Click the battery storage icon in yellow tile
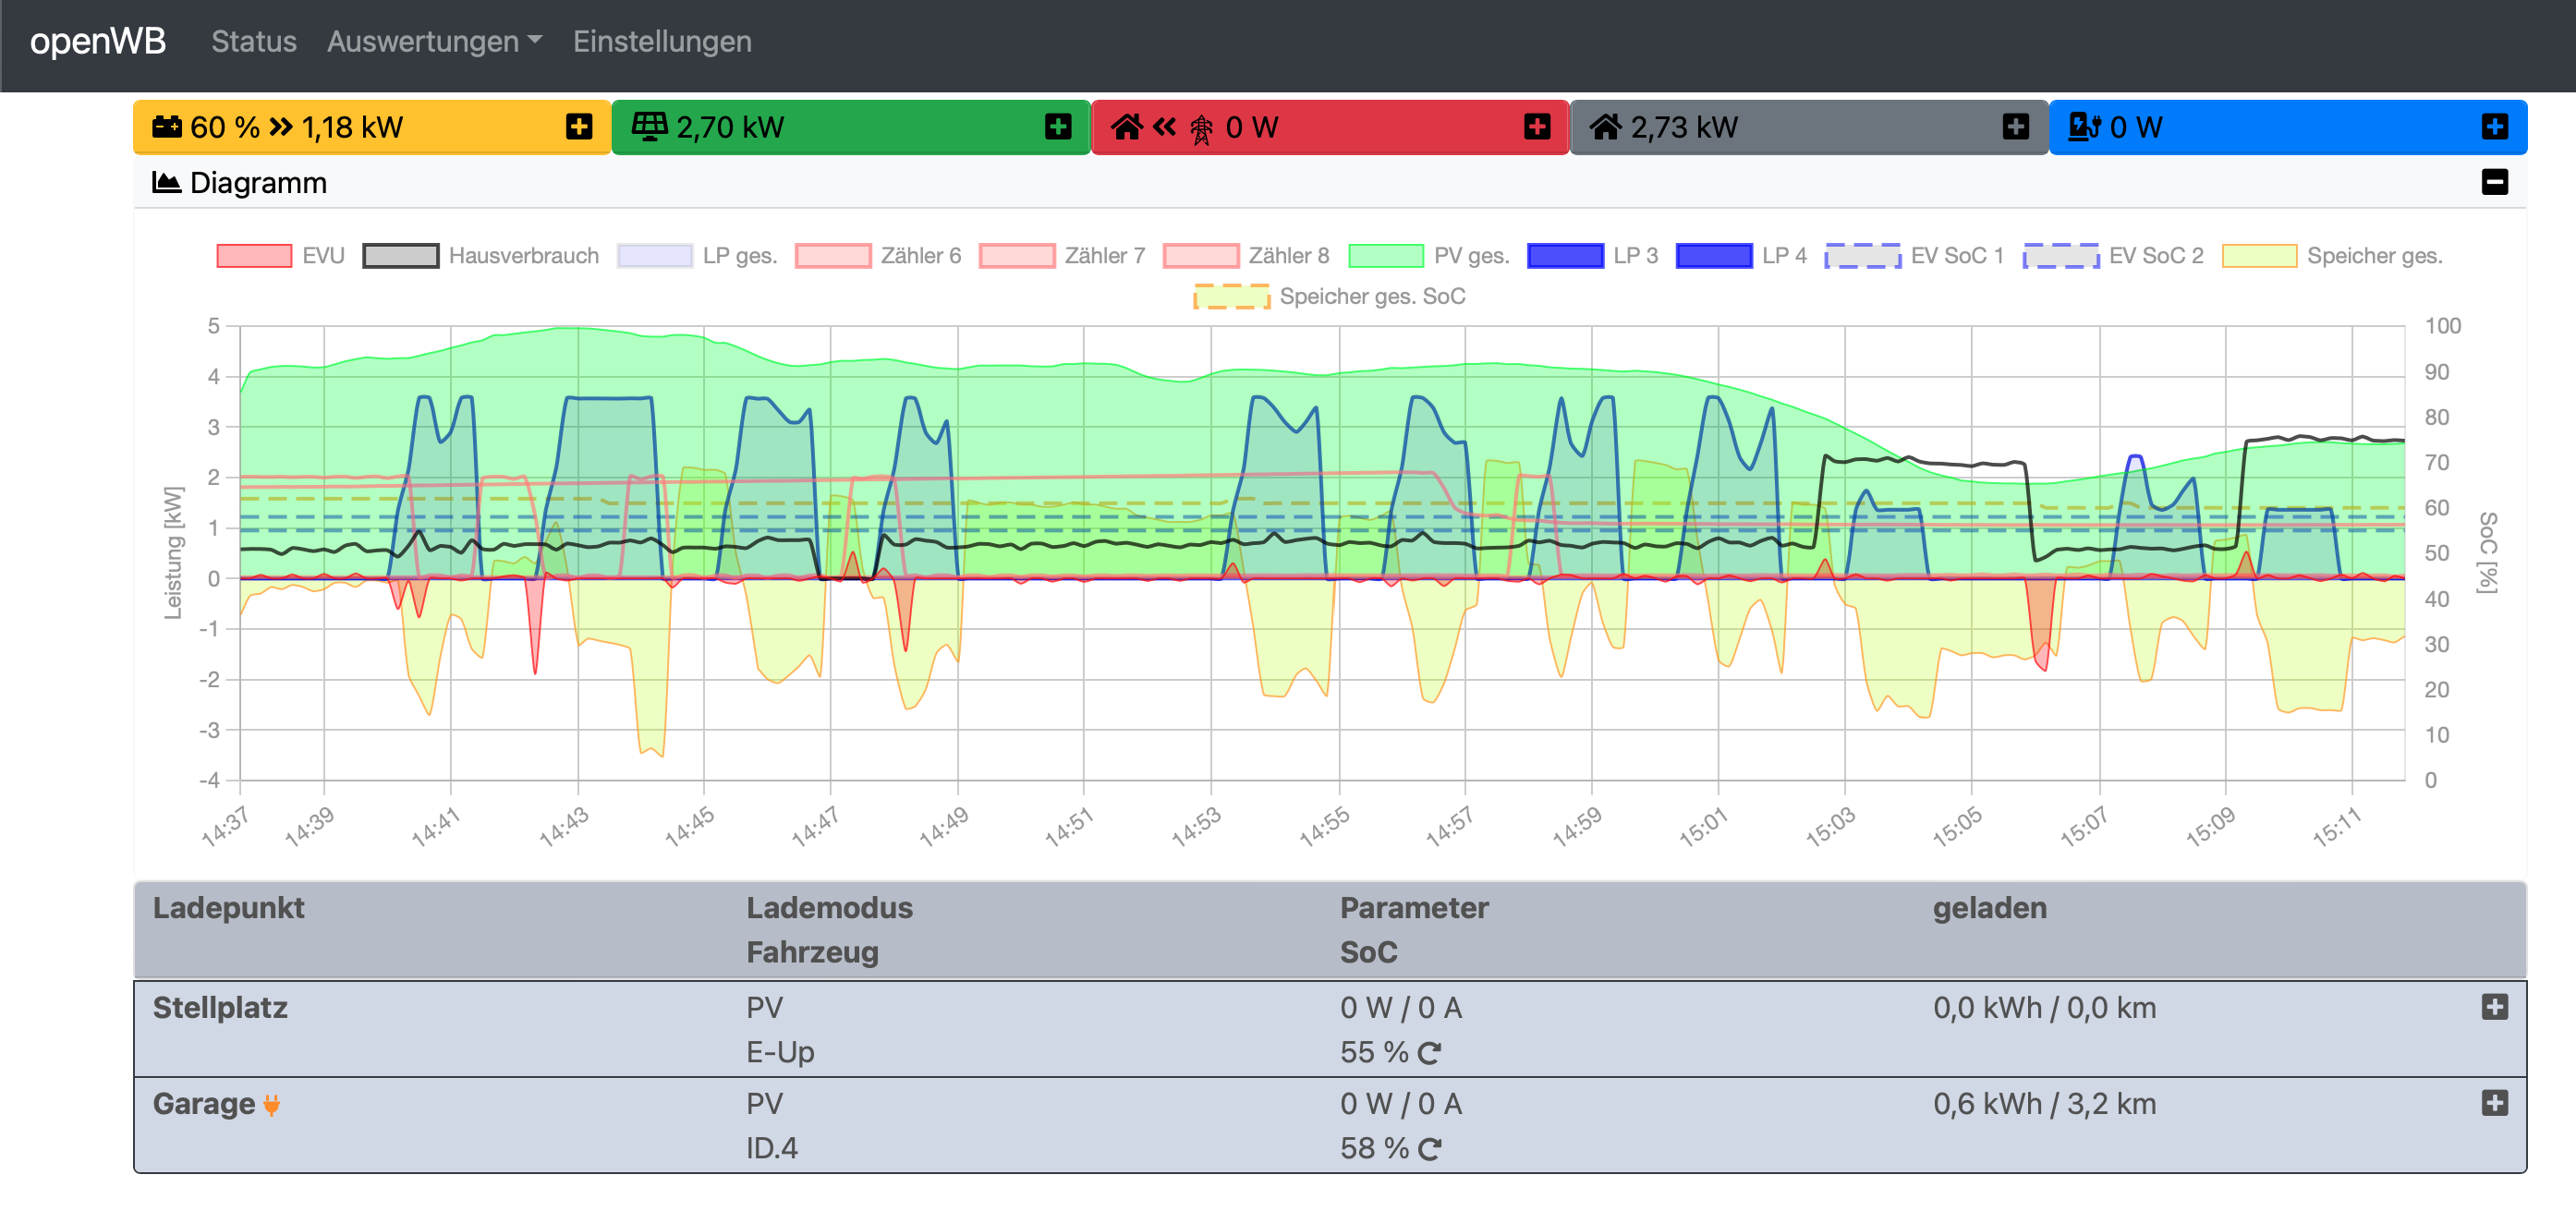The image size is (2576, 1223). (x=166, y=127)
